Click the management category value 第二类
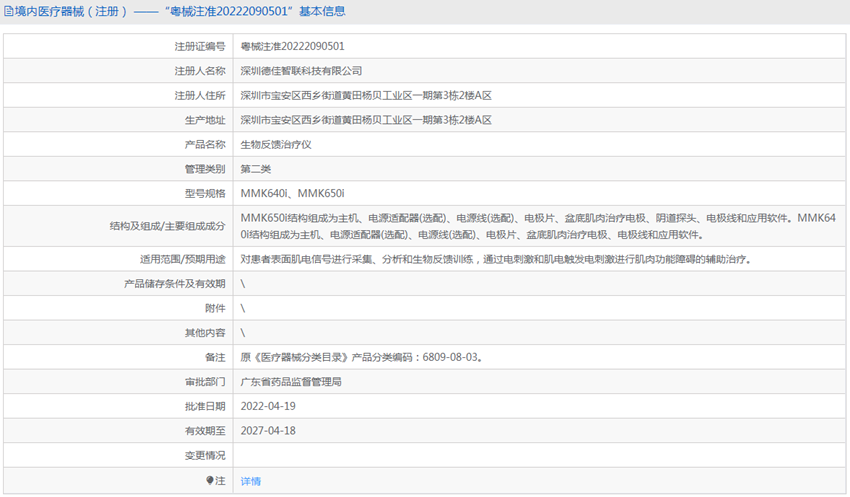This screenshot has width=850, height=497. click(256, 169)
